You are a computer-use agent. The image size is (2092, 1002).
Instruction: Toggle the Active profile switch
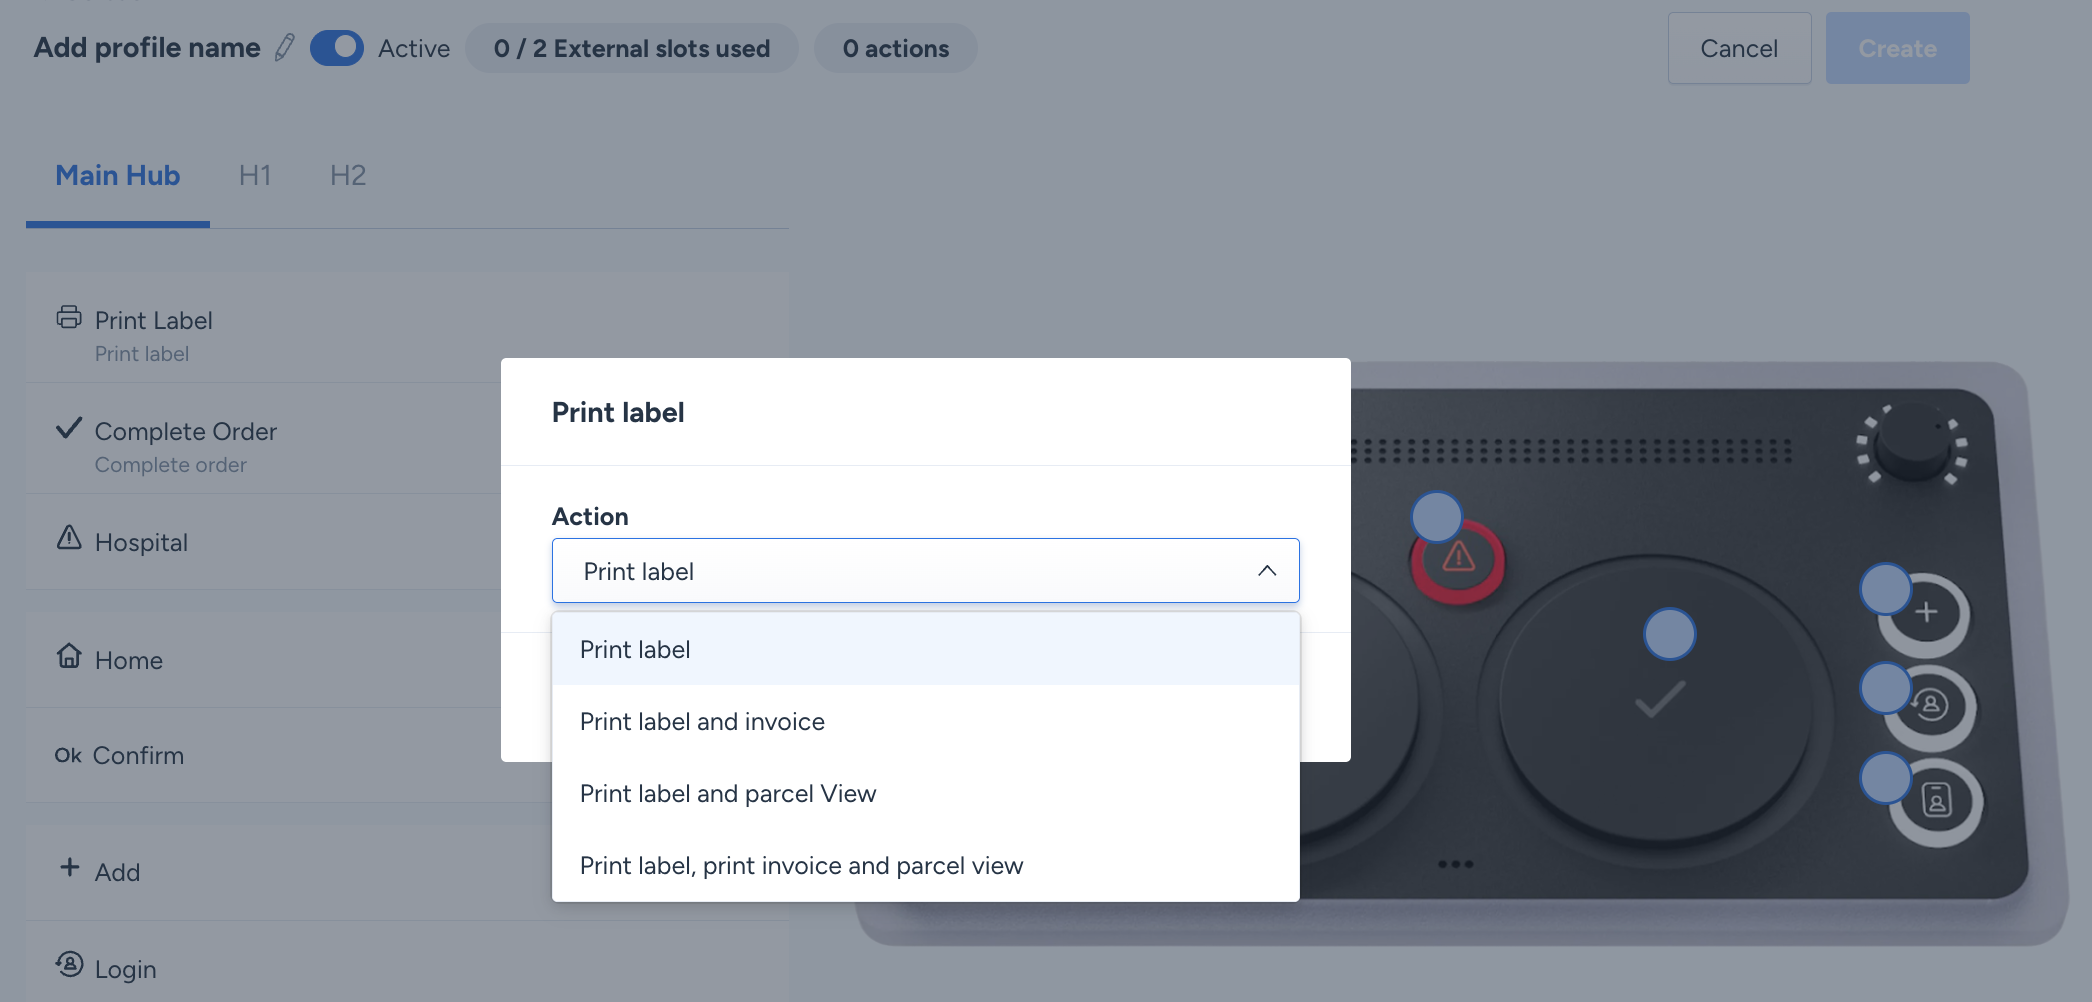(337, 48)
